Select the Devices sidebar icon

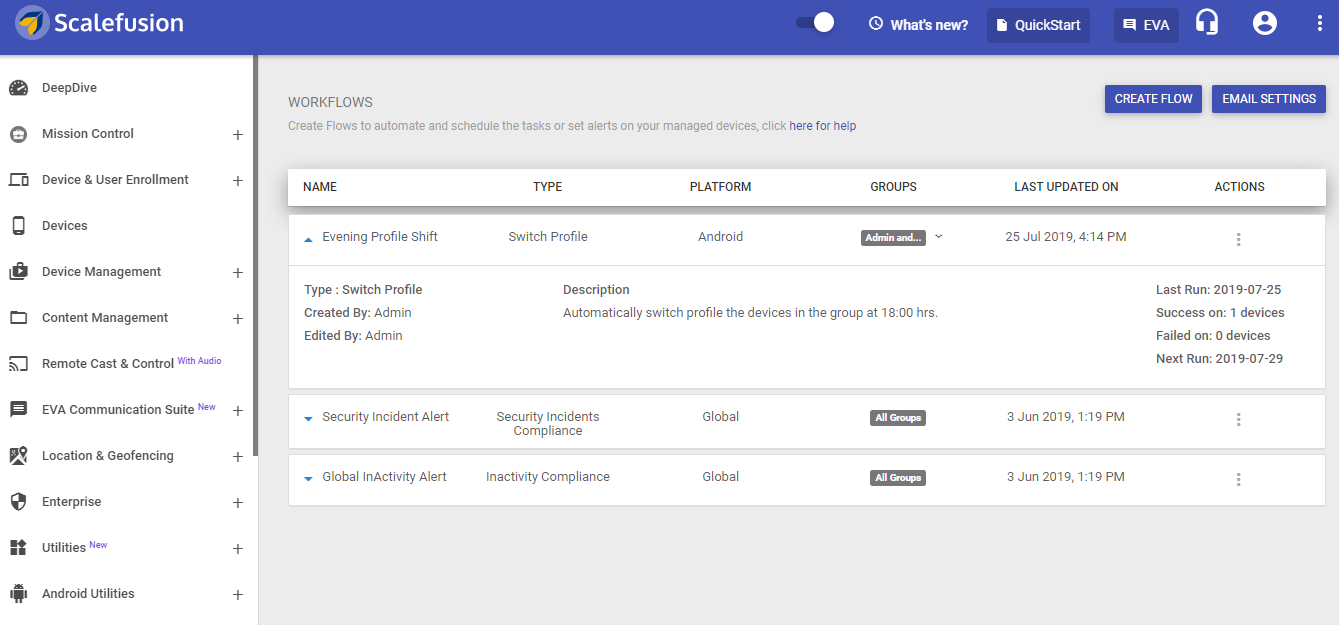[x=18, y=225]
